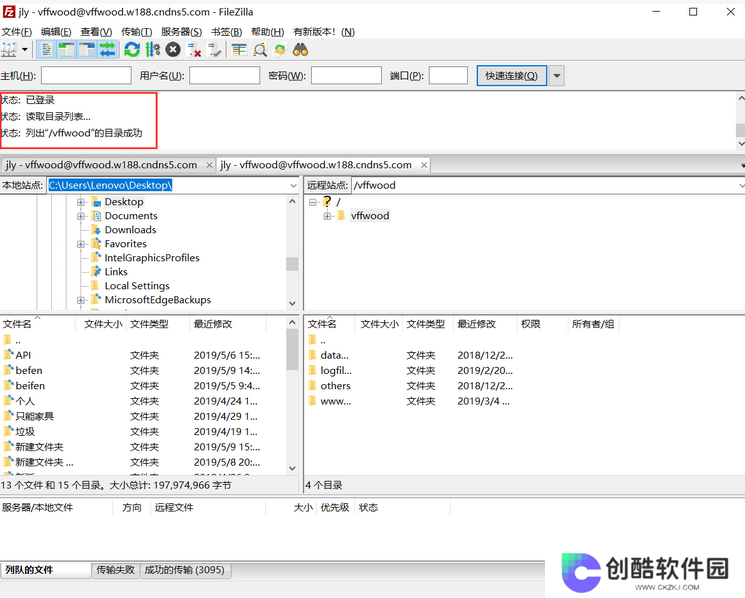
Task: Switch to the 传输失败 tab
Action: 115,570
